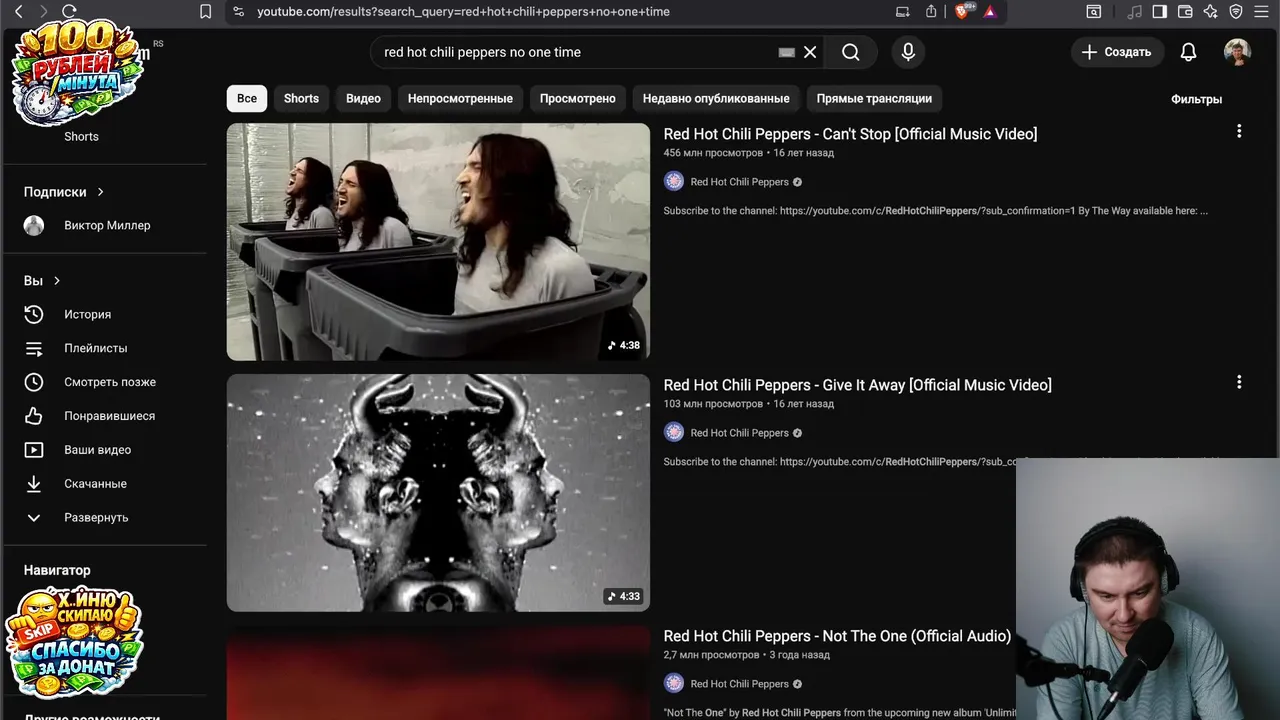1280x720 pixels.
Task: Open Leo AI sparkle icon
Action: click(x=1211, y=11)
